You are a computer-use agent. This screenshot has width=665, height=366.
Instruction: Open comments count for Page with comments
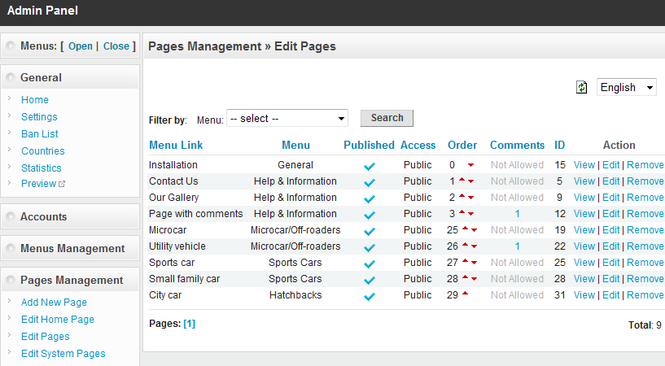pos(517,214)
